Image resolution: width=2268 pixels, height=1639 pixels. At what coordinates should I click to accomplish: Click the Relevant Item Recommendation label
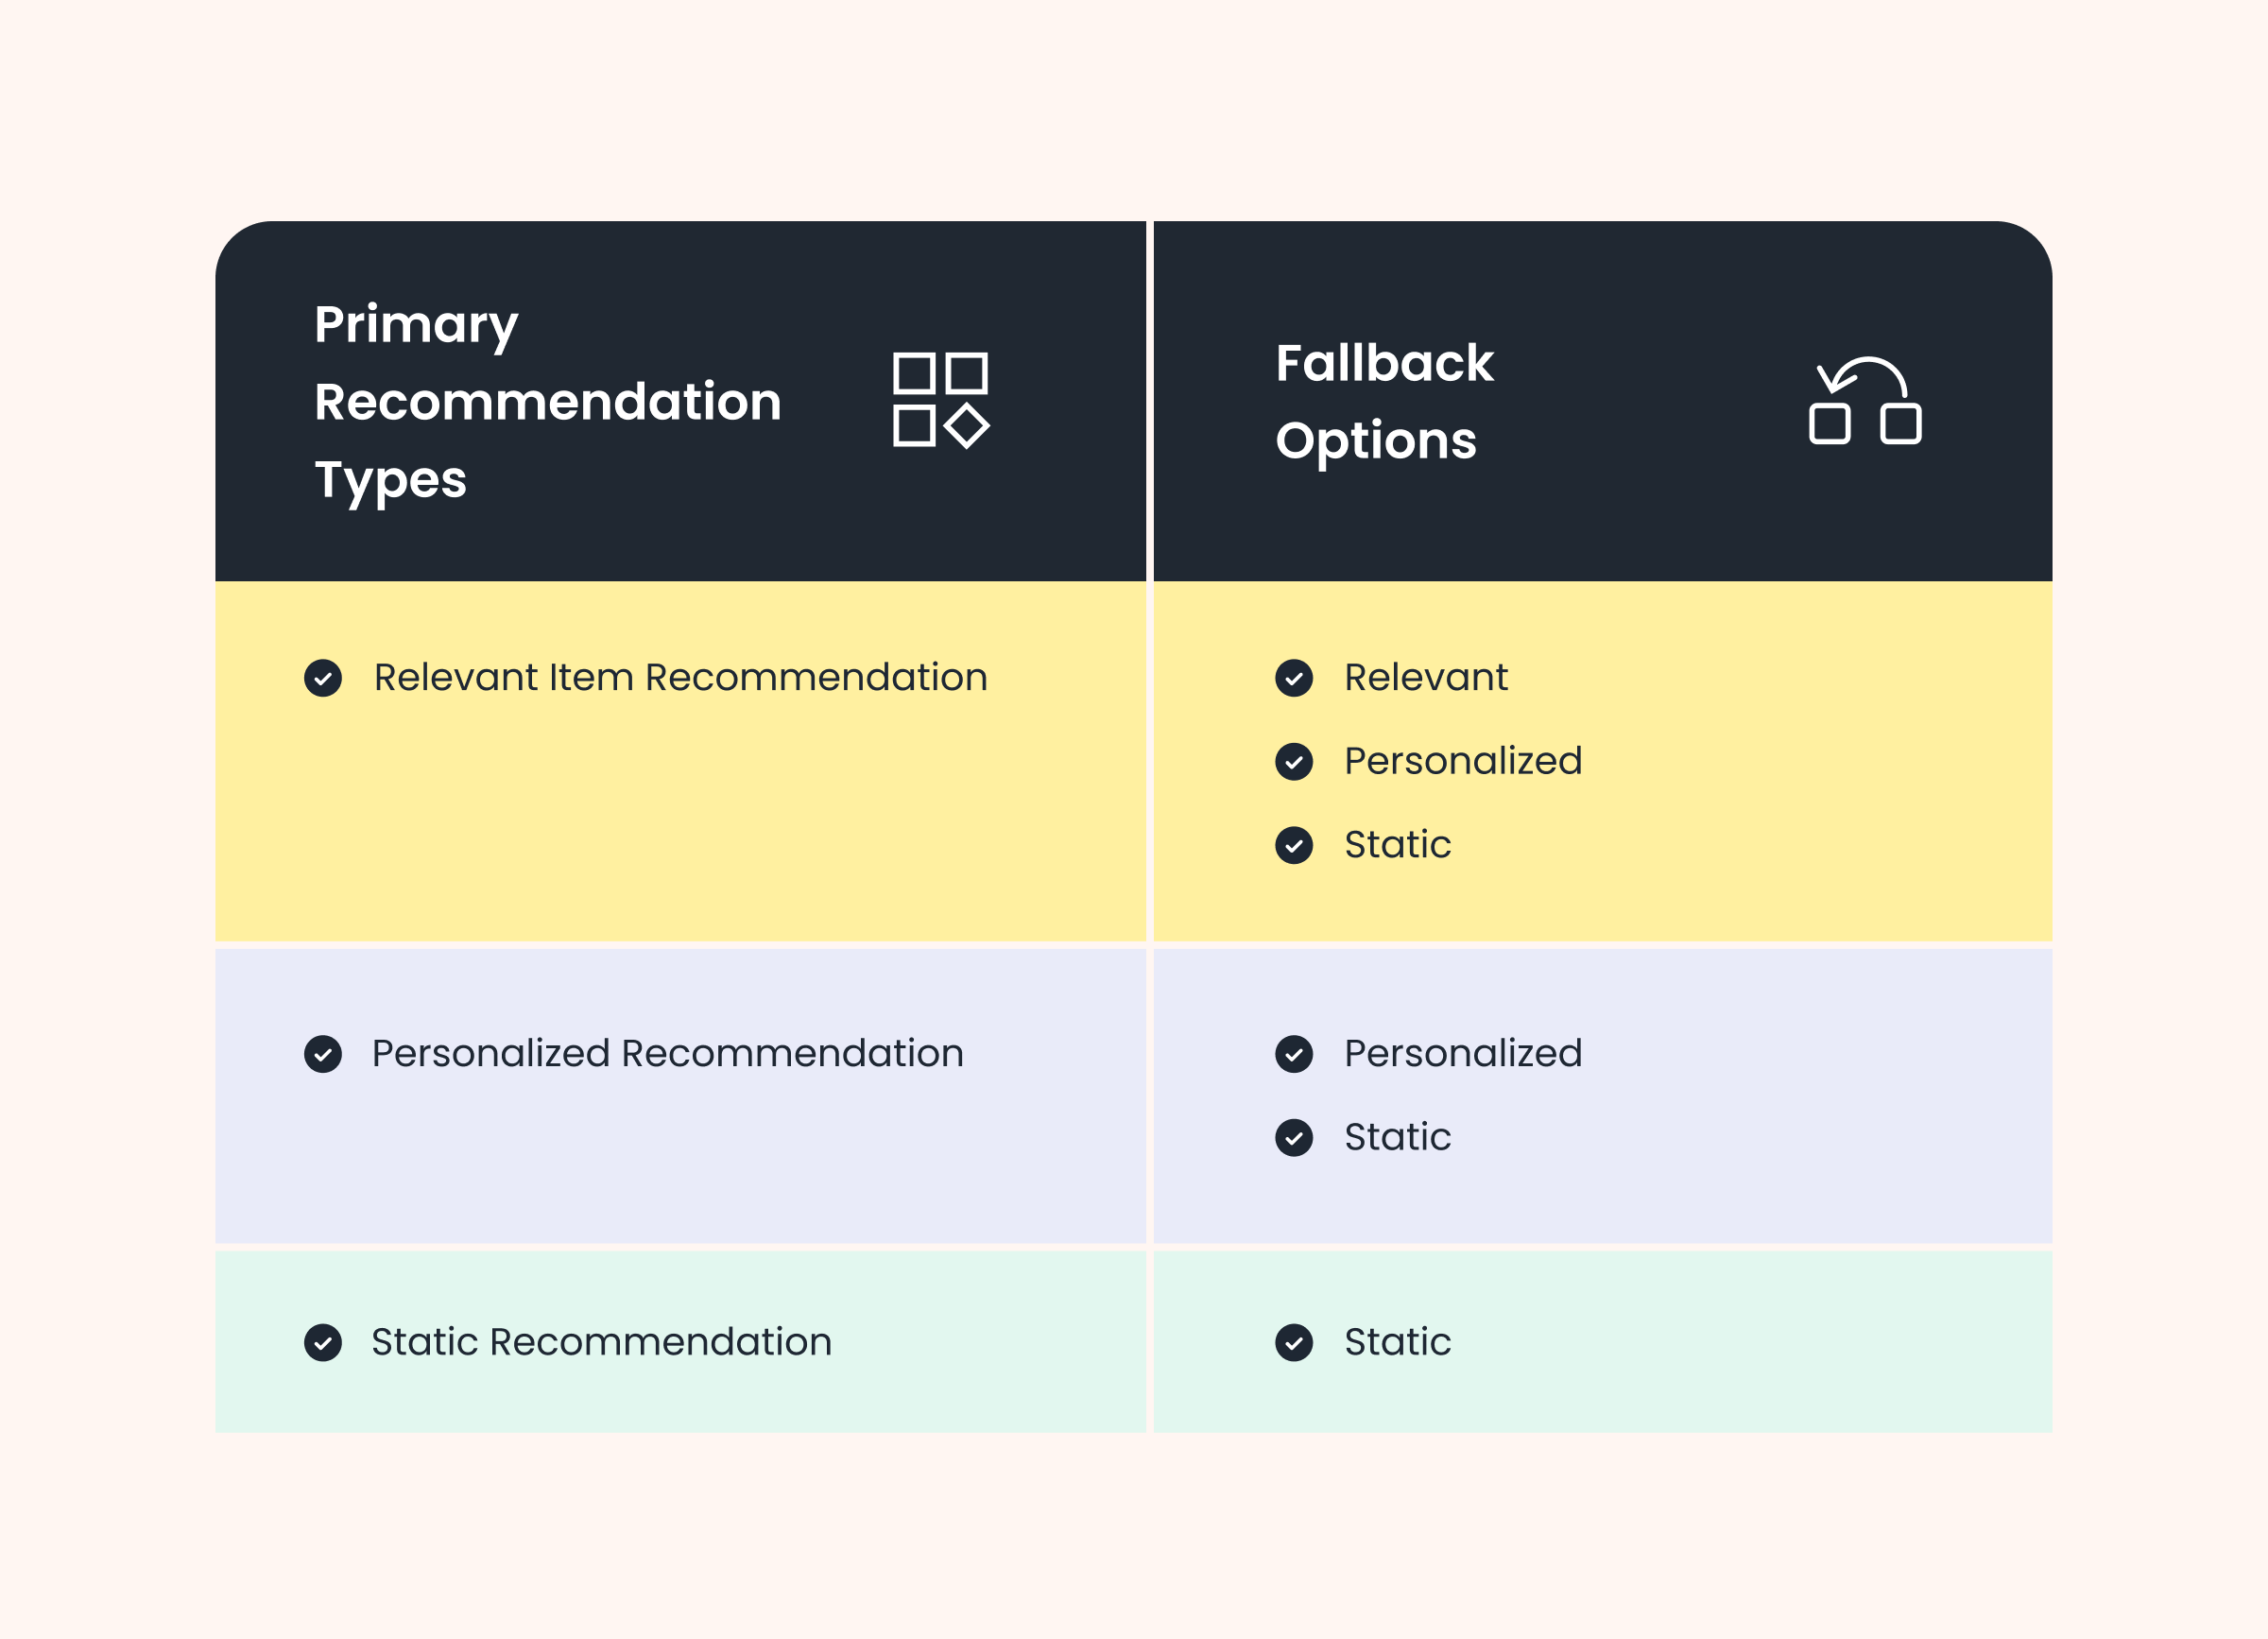click(x=680, y=678)
